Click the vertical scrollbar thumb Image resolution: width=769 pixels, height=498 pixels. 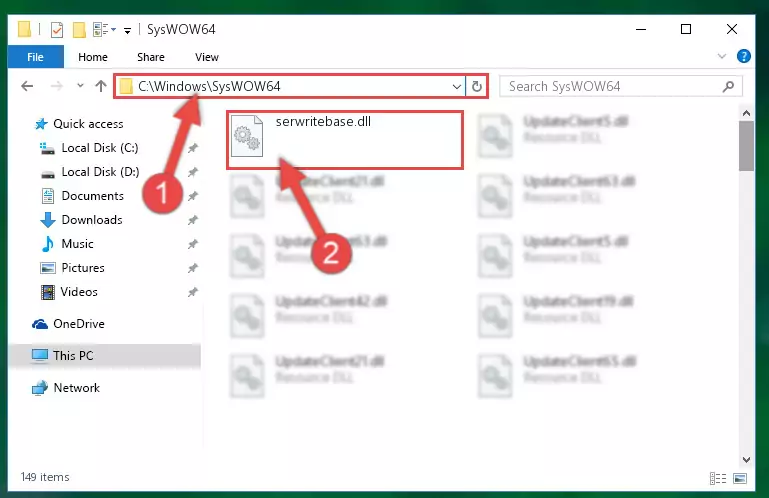(746, 146)
